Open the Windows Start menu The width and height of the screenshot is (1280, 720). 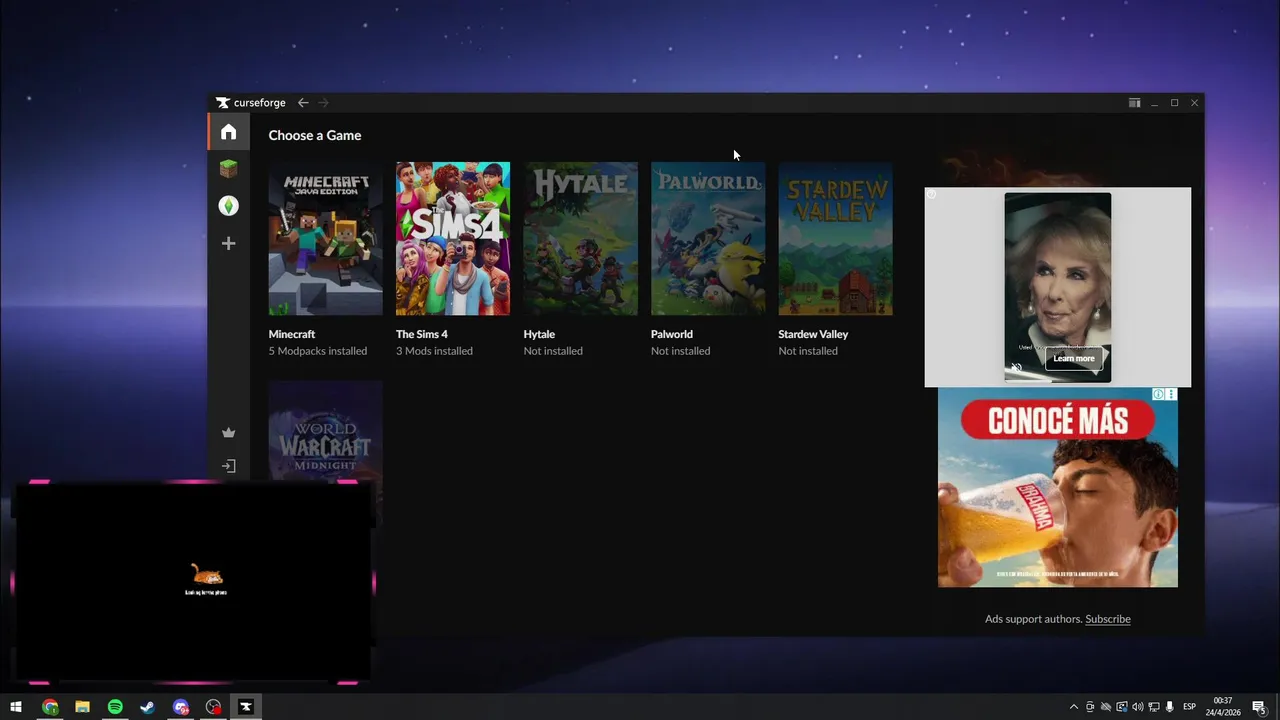[16, 707]
